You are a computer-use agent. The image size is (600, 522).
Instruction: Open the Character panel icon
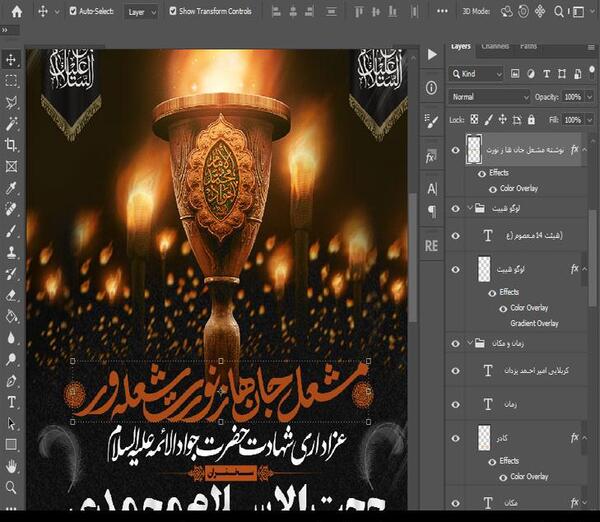(432, 189)
